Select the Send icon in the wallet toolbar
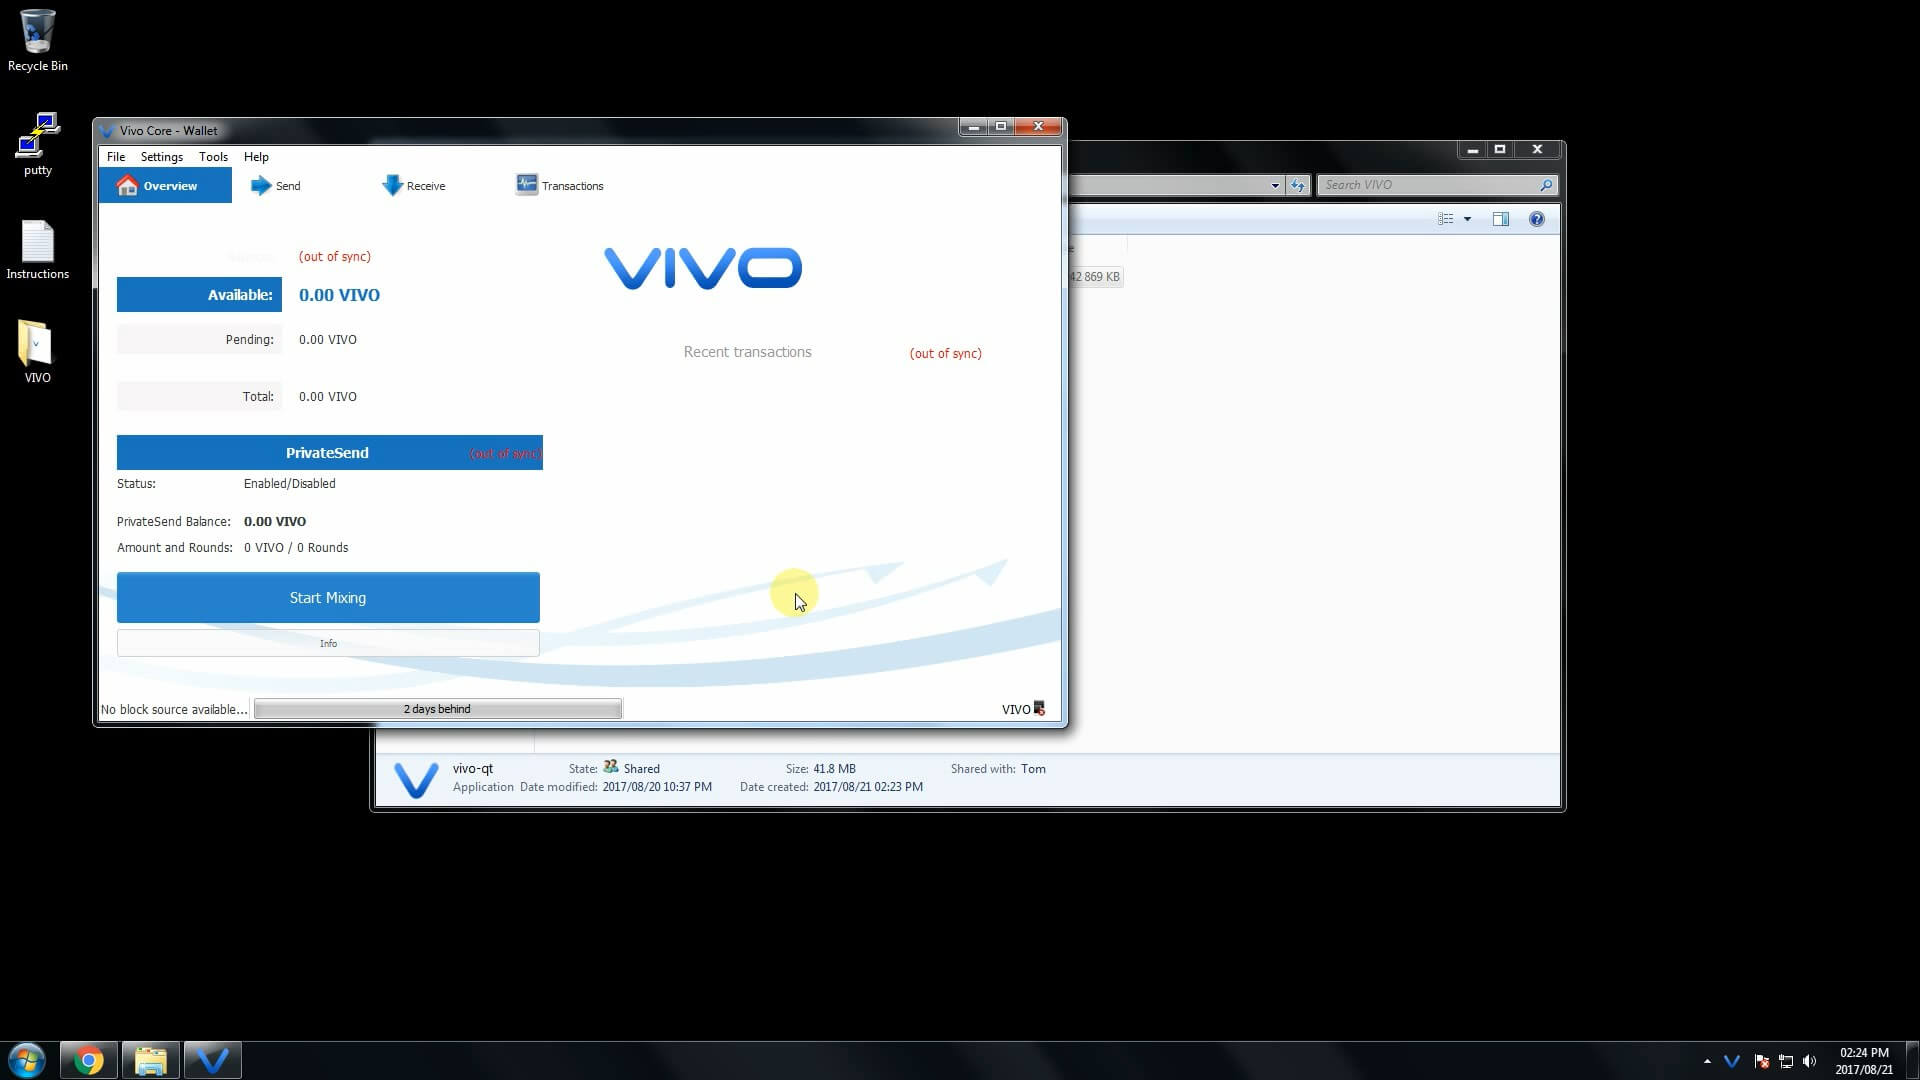Viewport: 1920px width, 1080px height. point(262,185)
